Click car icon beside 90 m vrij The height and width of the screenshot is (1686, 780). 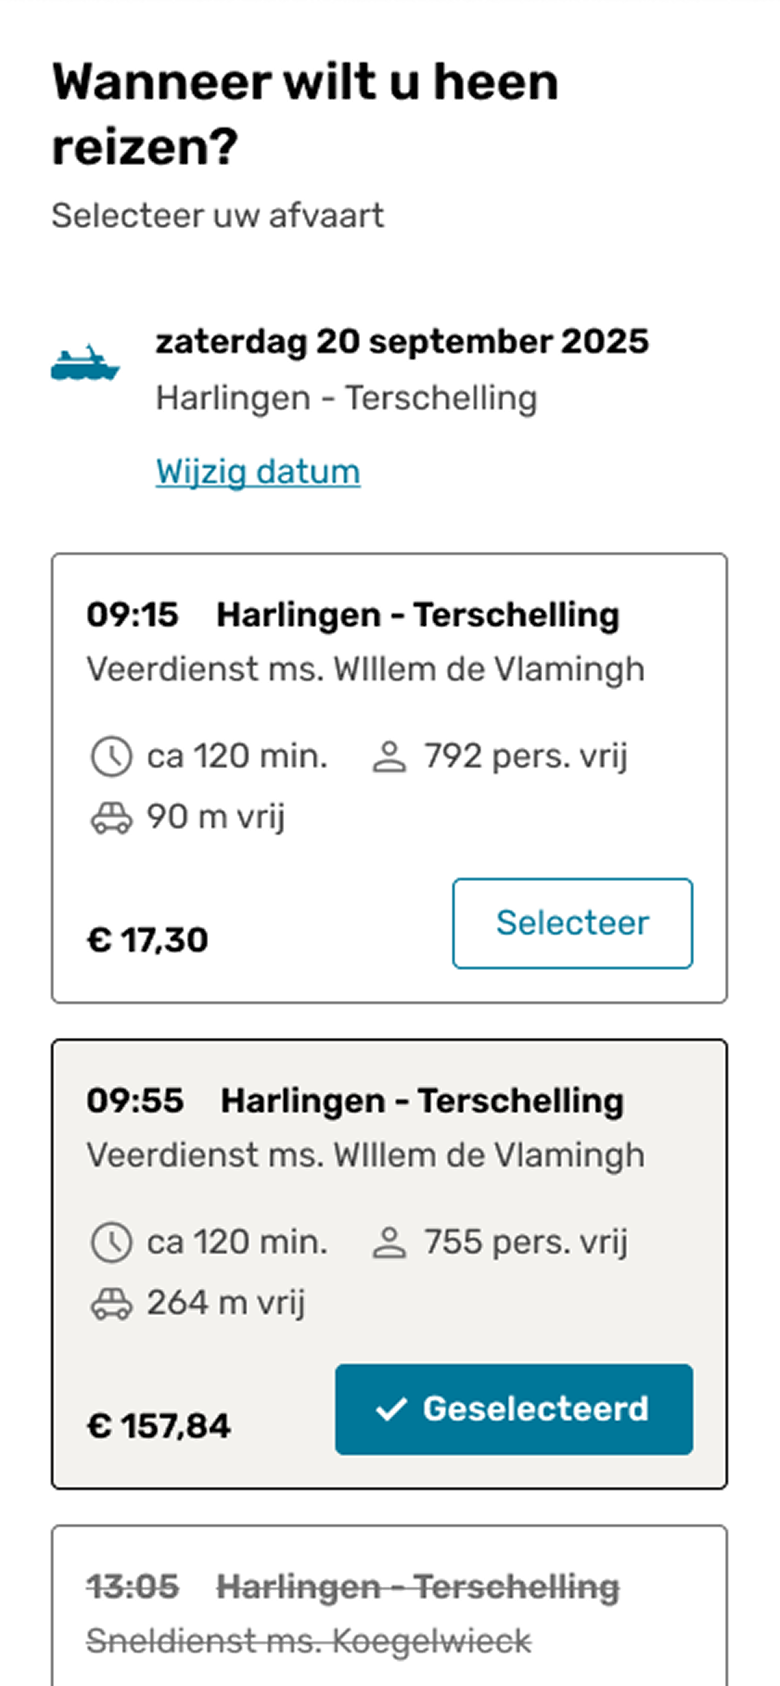coord(111,818)
